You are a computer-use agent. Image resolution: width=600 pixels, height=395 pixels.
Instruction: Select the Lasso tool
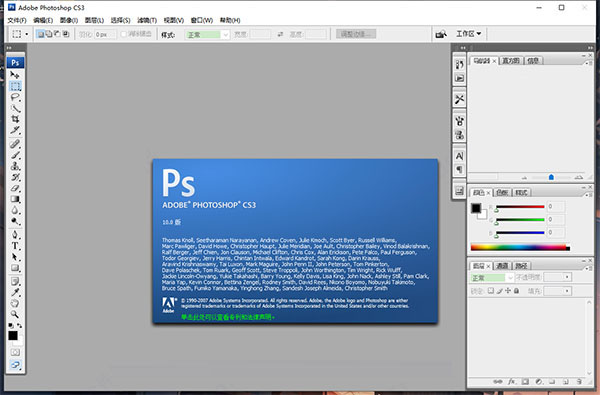[15, 97]
